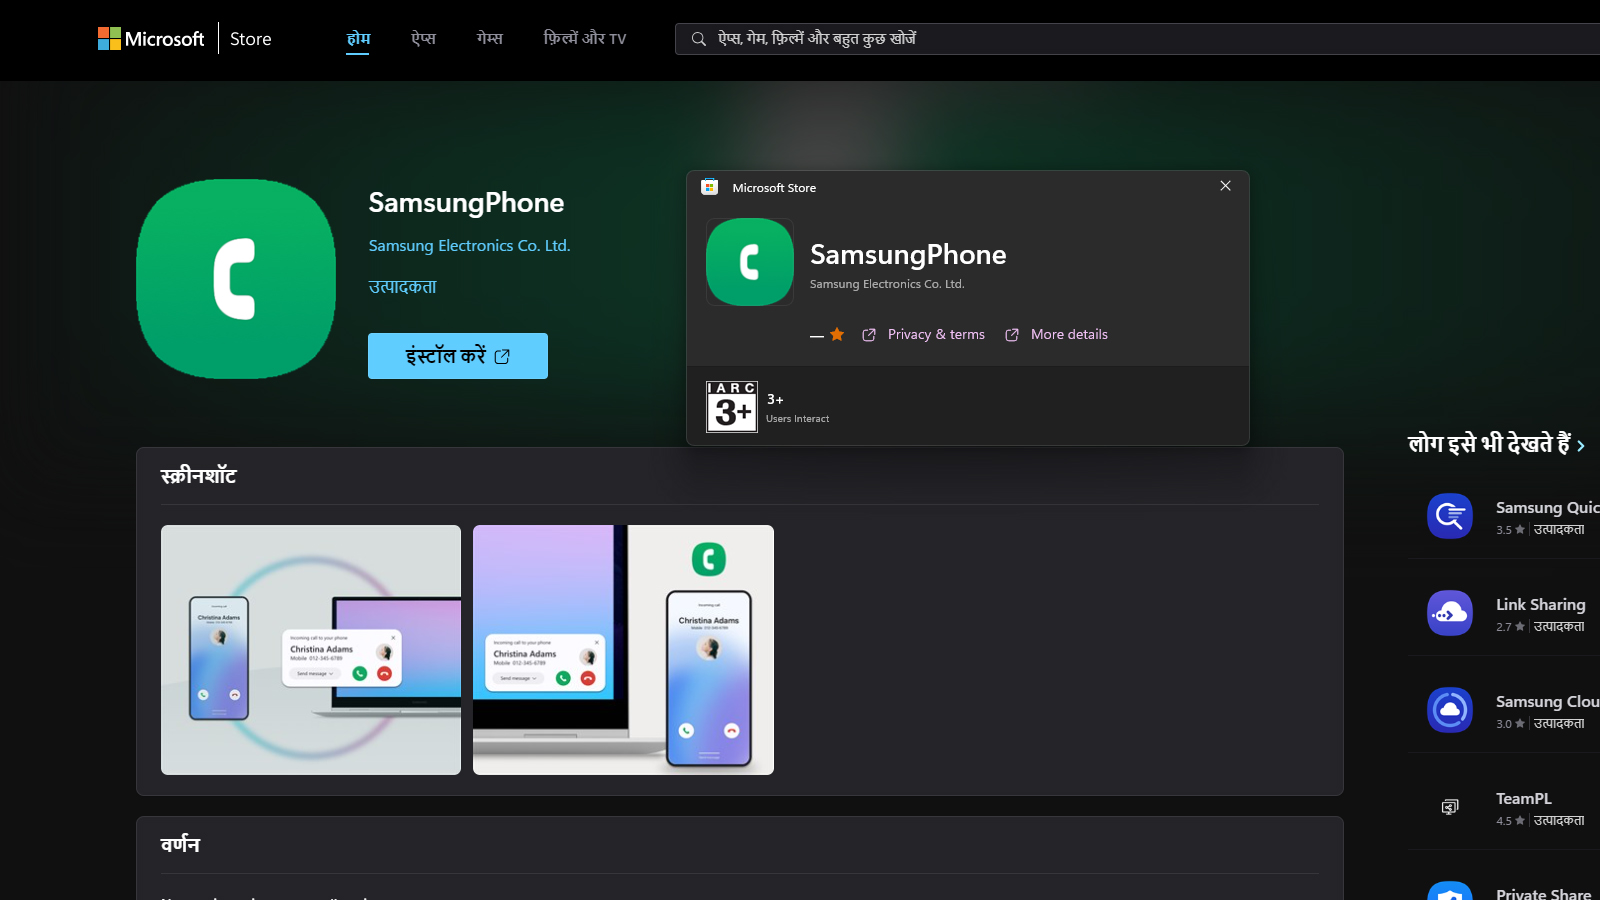This screenshot has height=900, width=1600.
Task: Open Samsung Electronics Co. Ltd. publisher link
Action: pyautogui.click(x=469, y=246)
